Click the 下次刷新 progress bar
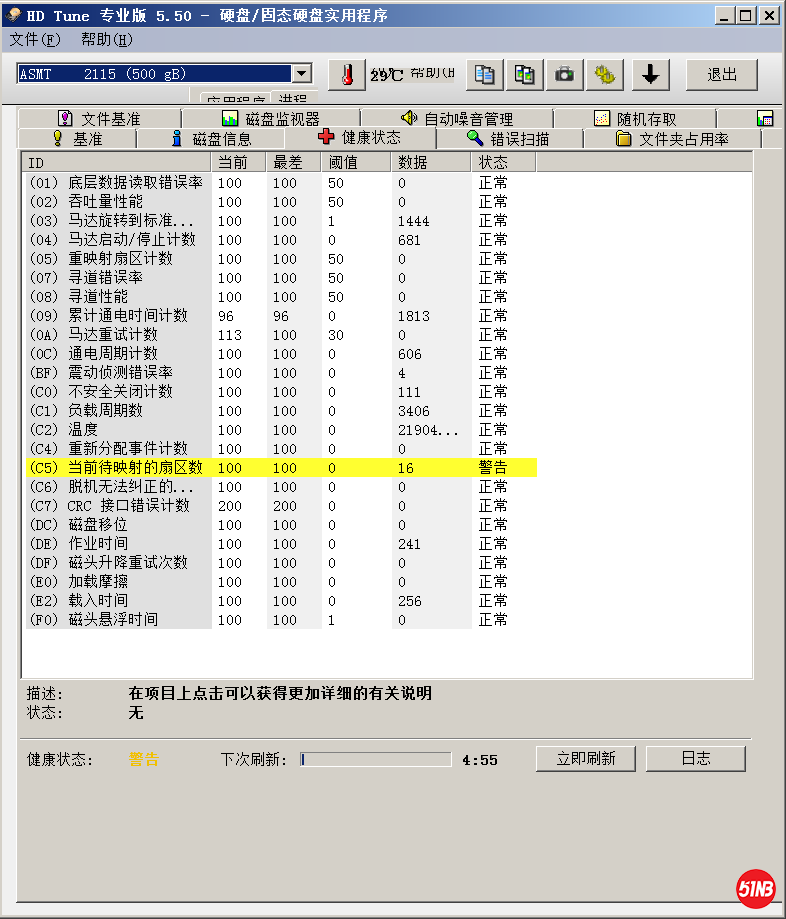 coord(375,760)
